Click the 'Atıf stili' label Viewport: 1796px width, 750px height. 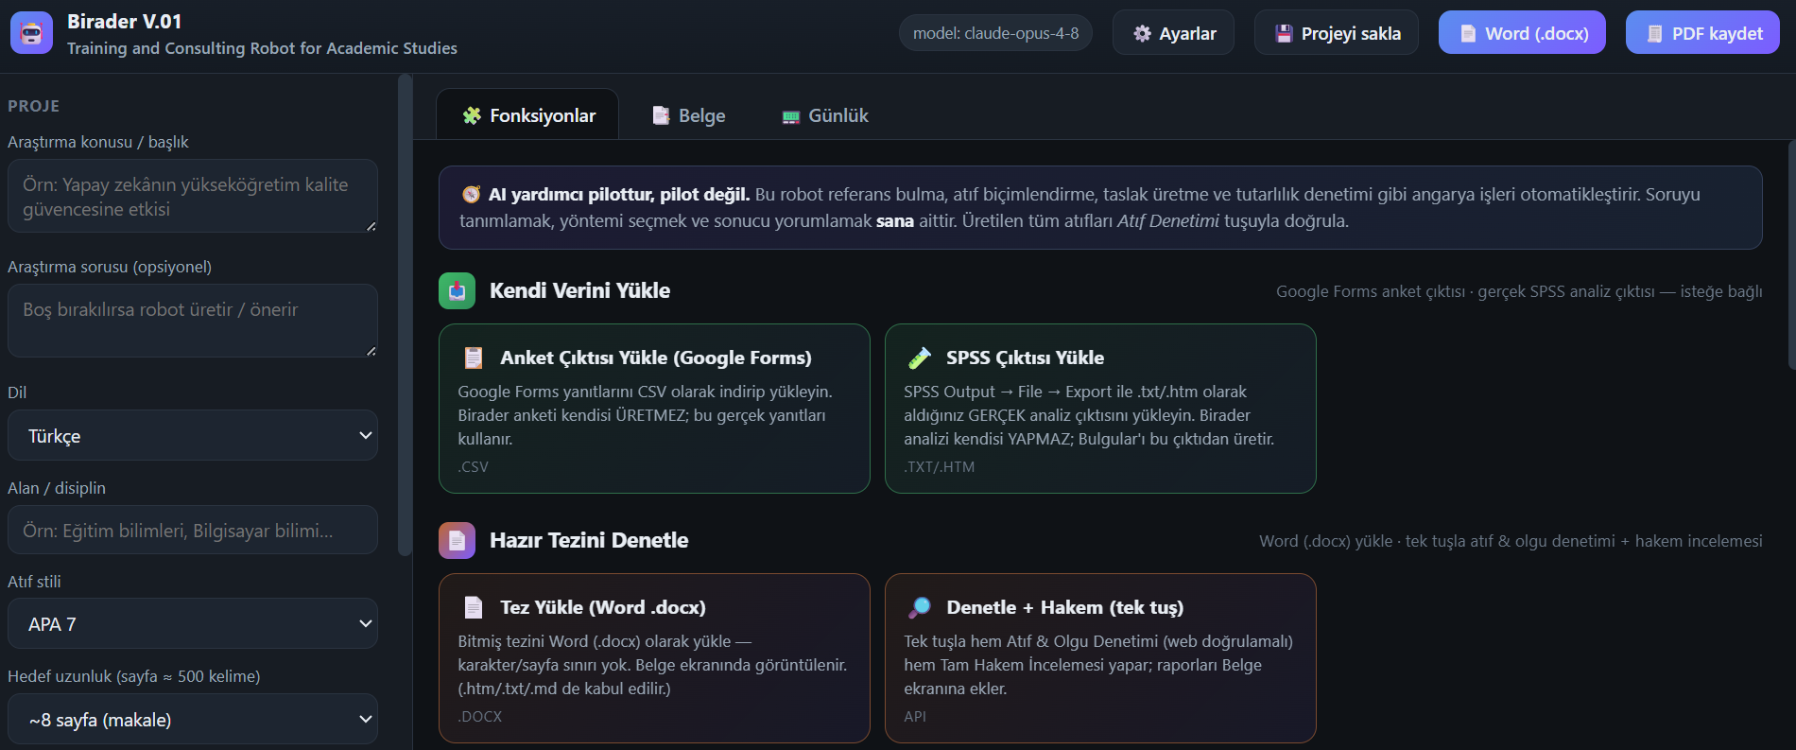[x=35, y=582]
